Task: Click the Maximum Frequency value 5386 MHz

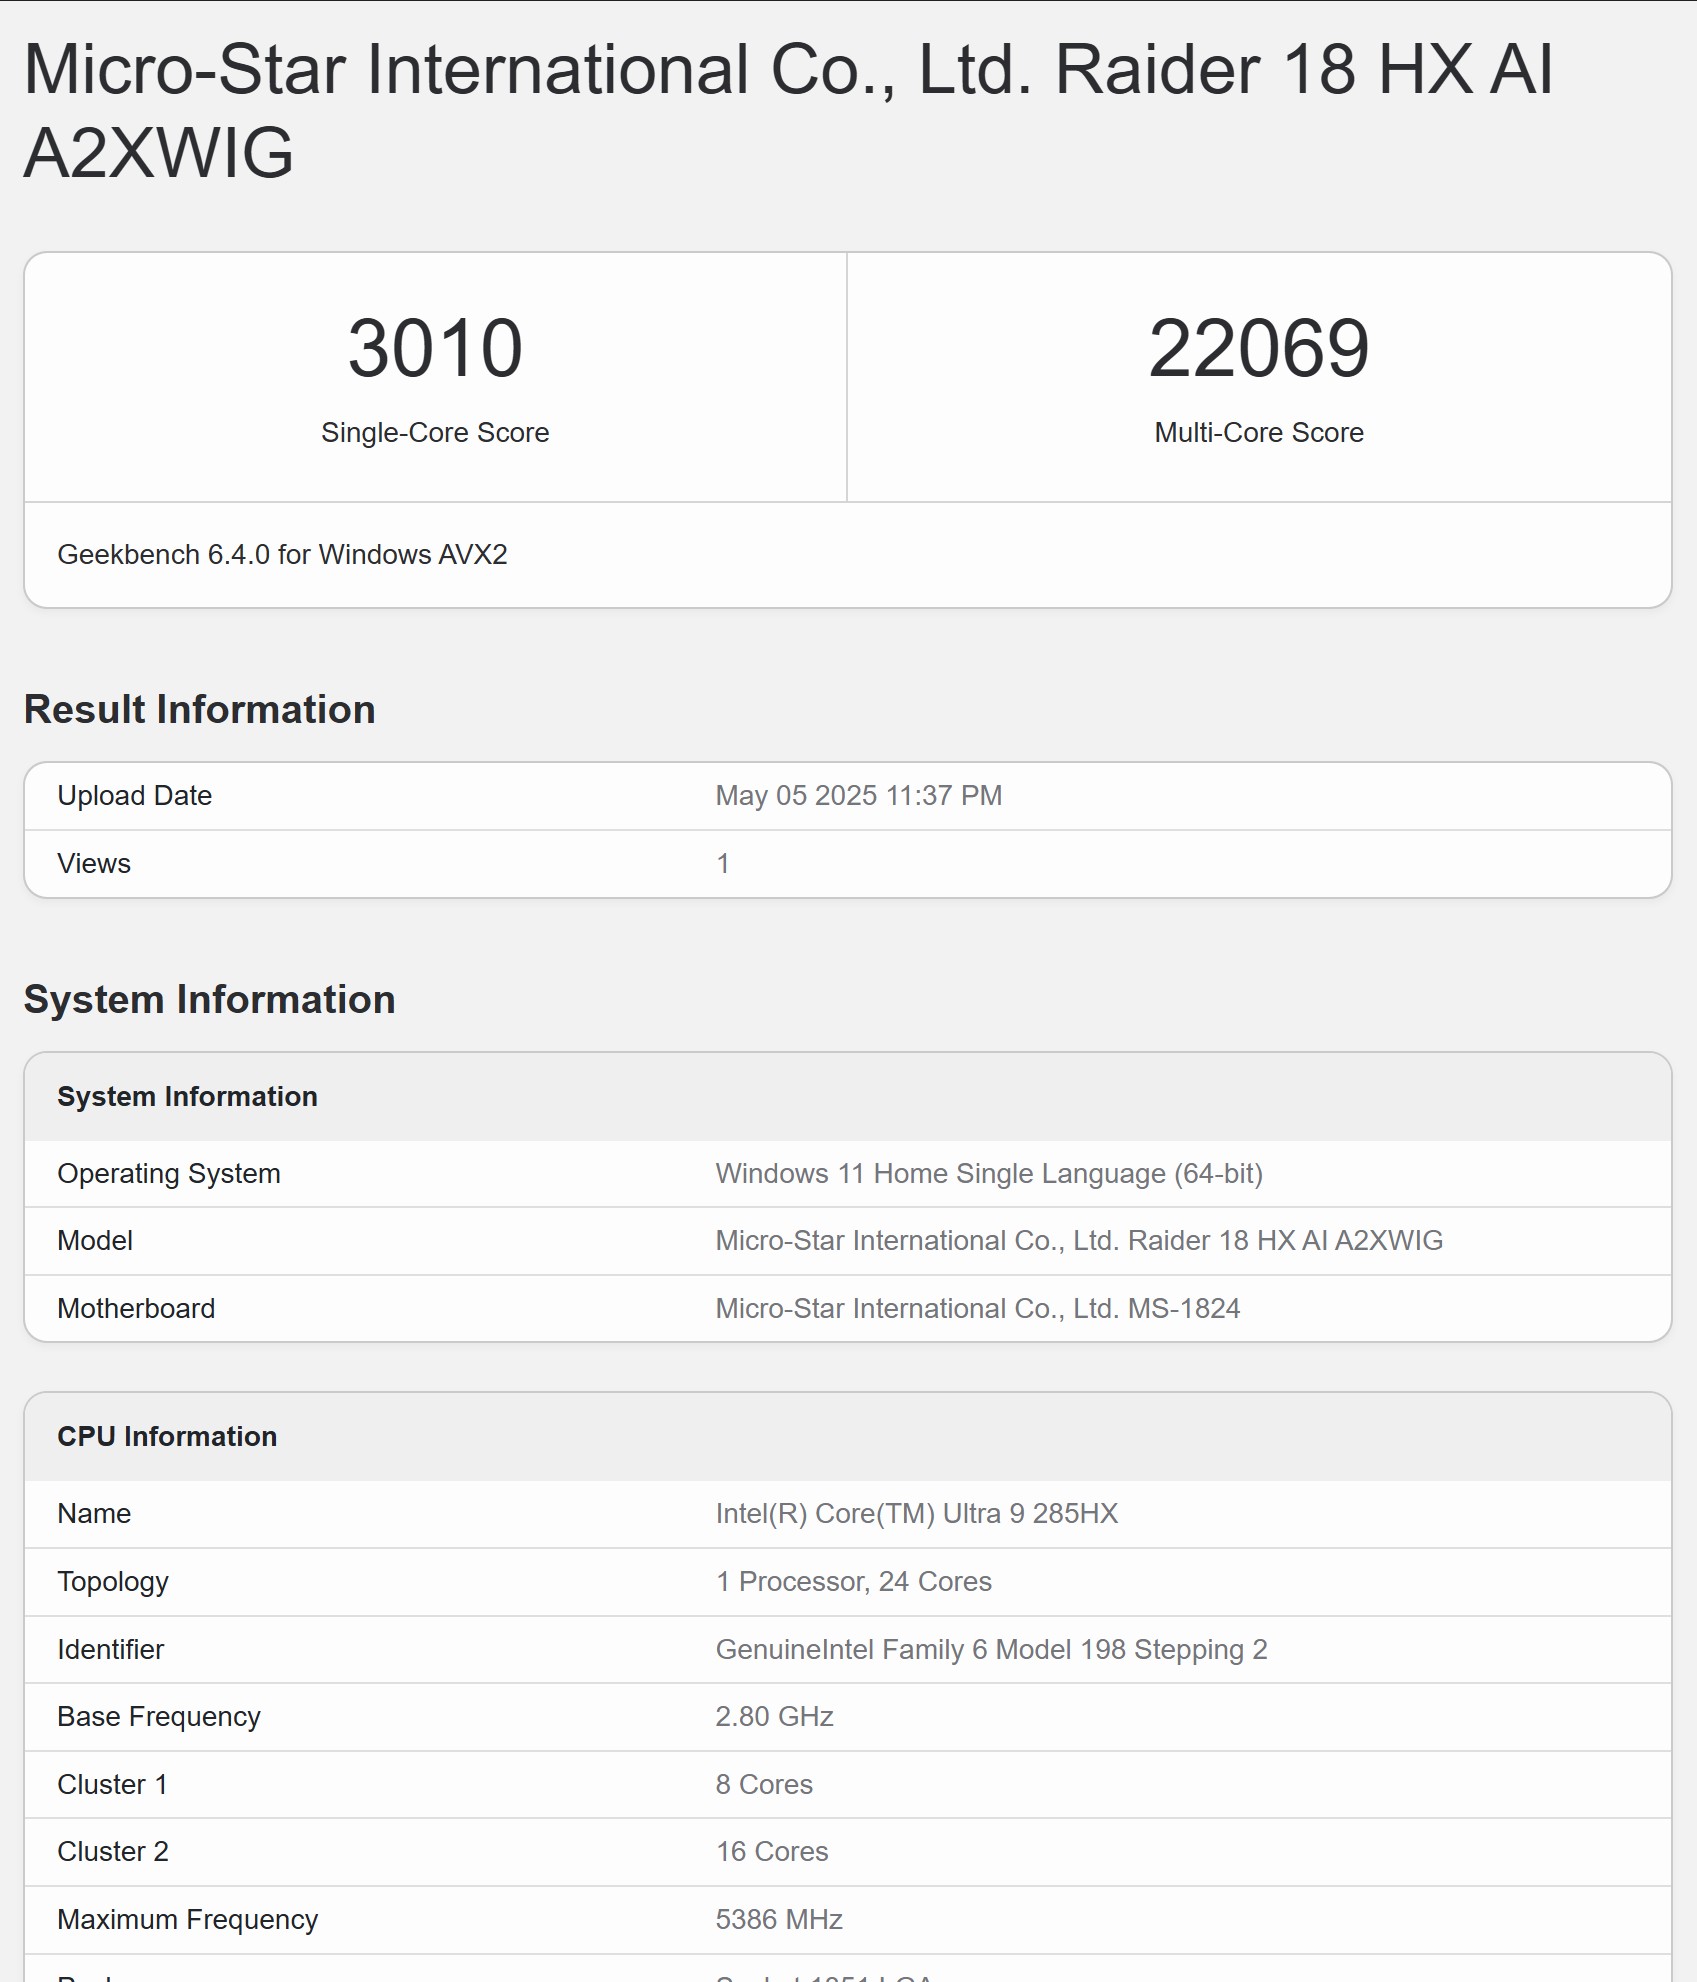Action: click(778, 1919)
